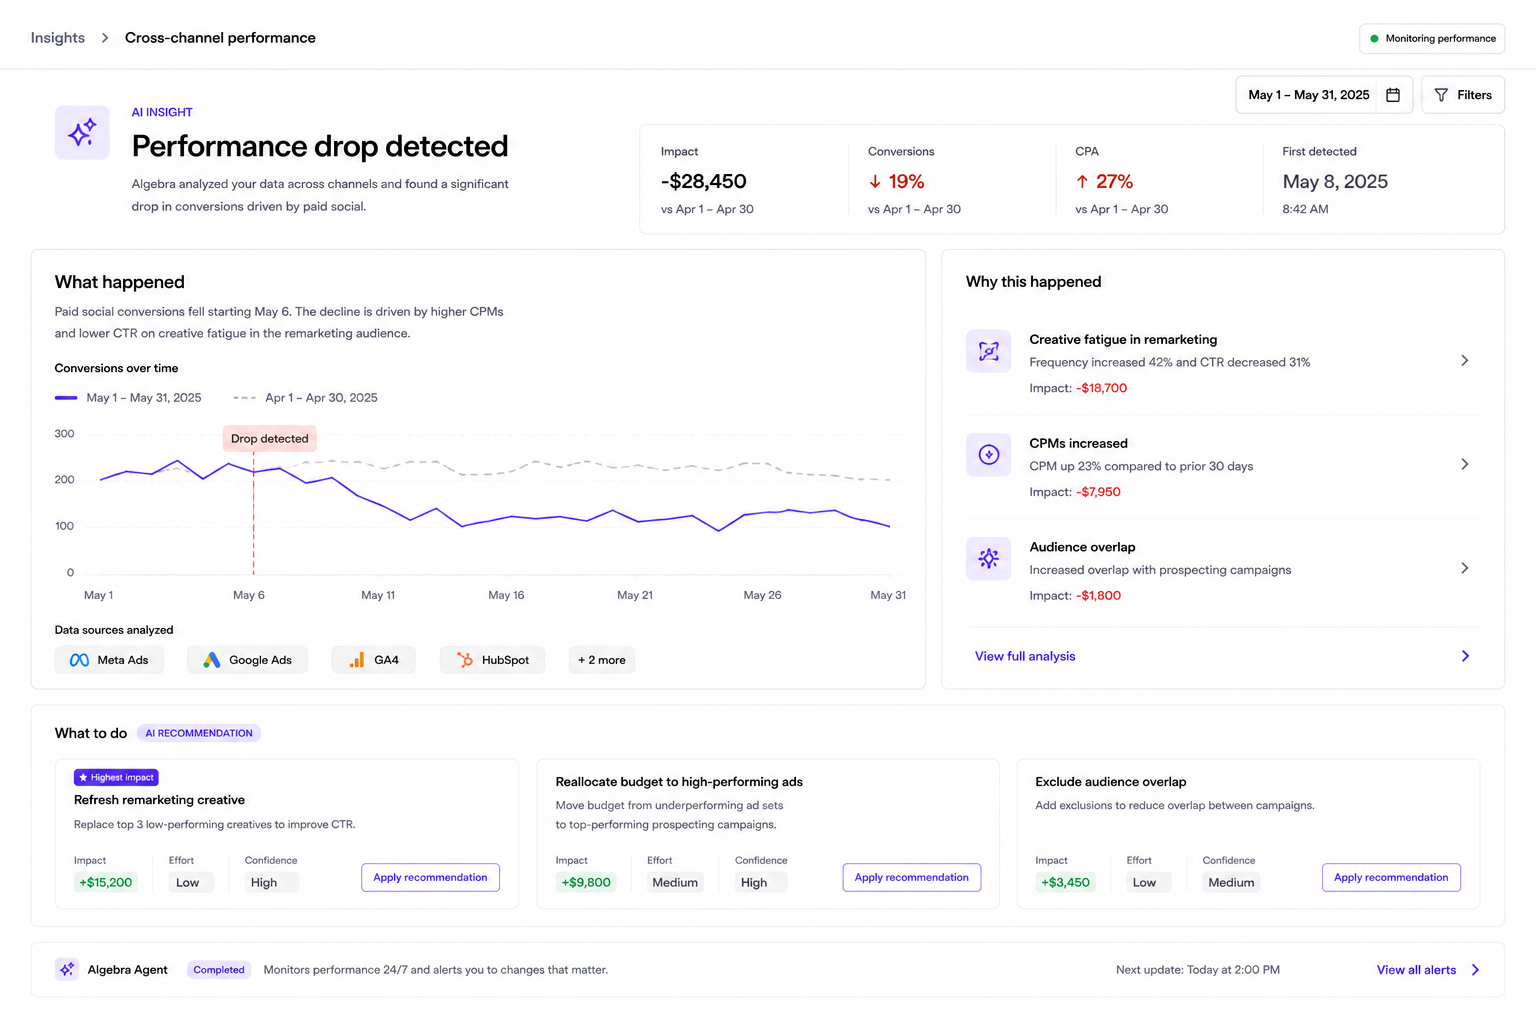Click the Filters funnel icon
The image size is (1536, 1024).
pyautogui.click(x=1441, y=95)
